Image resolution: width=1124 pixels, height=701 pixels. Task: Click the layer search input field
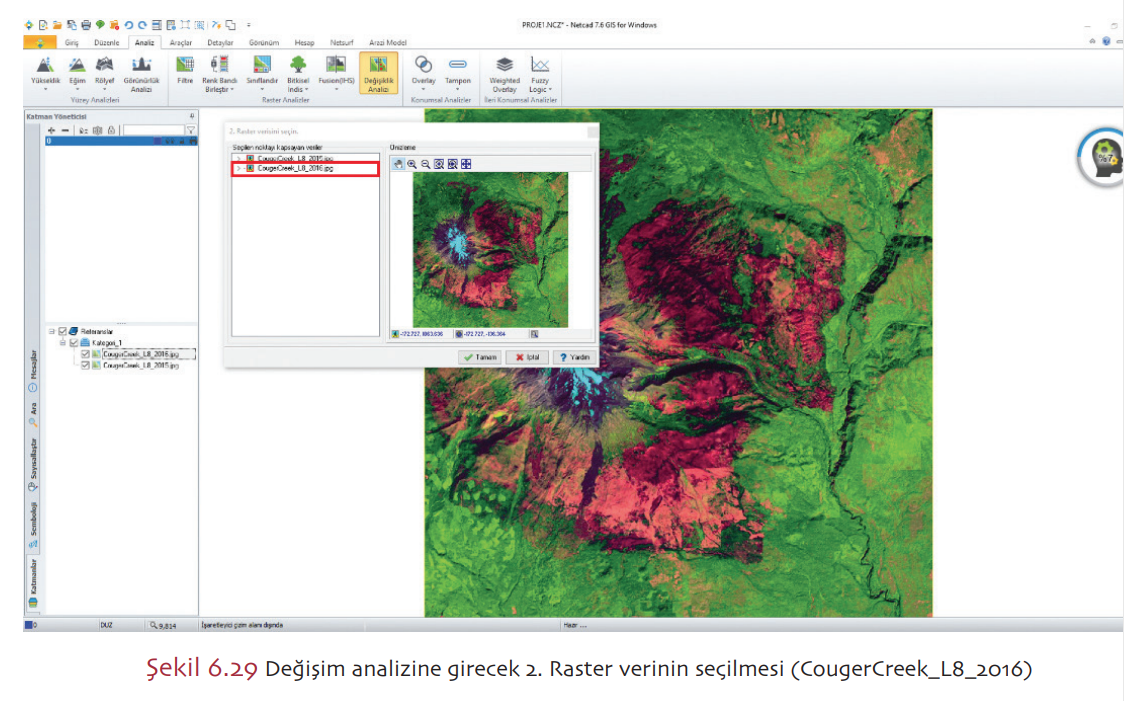tap(152, 130)
